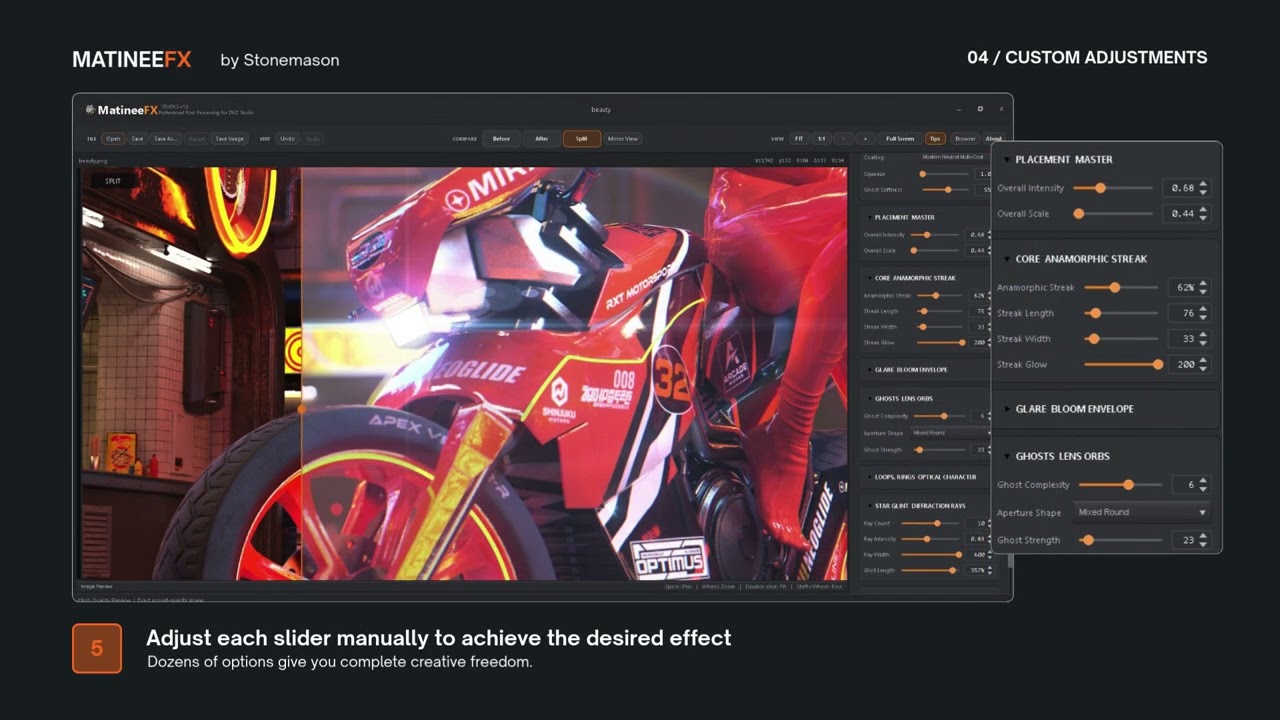The width and height of the screenshot is (1280, 720).
Task: Increment Ghost Complexity value in enlarged callout
Action: click(1203, 481)
